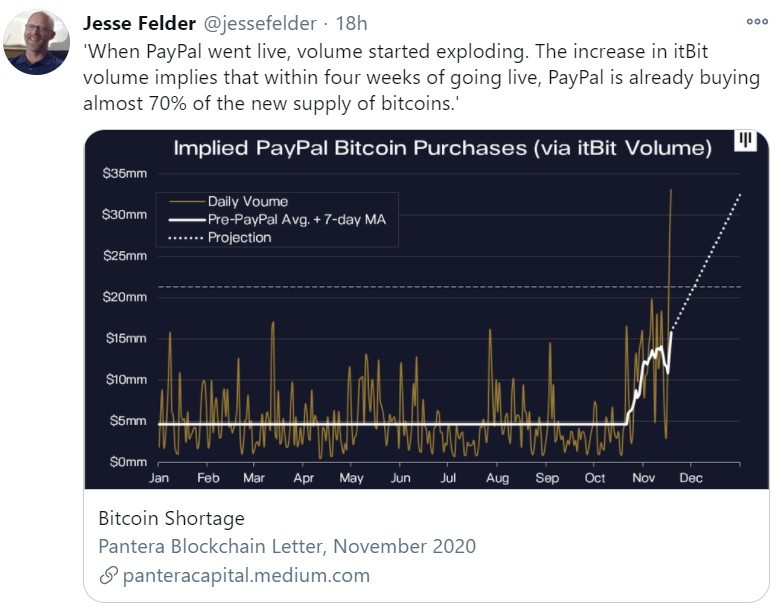Image resolution: width=781 pixels, height=610 pixels.
Task: Click the chart title about PayPal Bitcoin Purchases
Action: coord(442,149)
